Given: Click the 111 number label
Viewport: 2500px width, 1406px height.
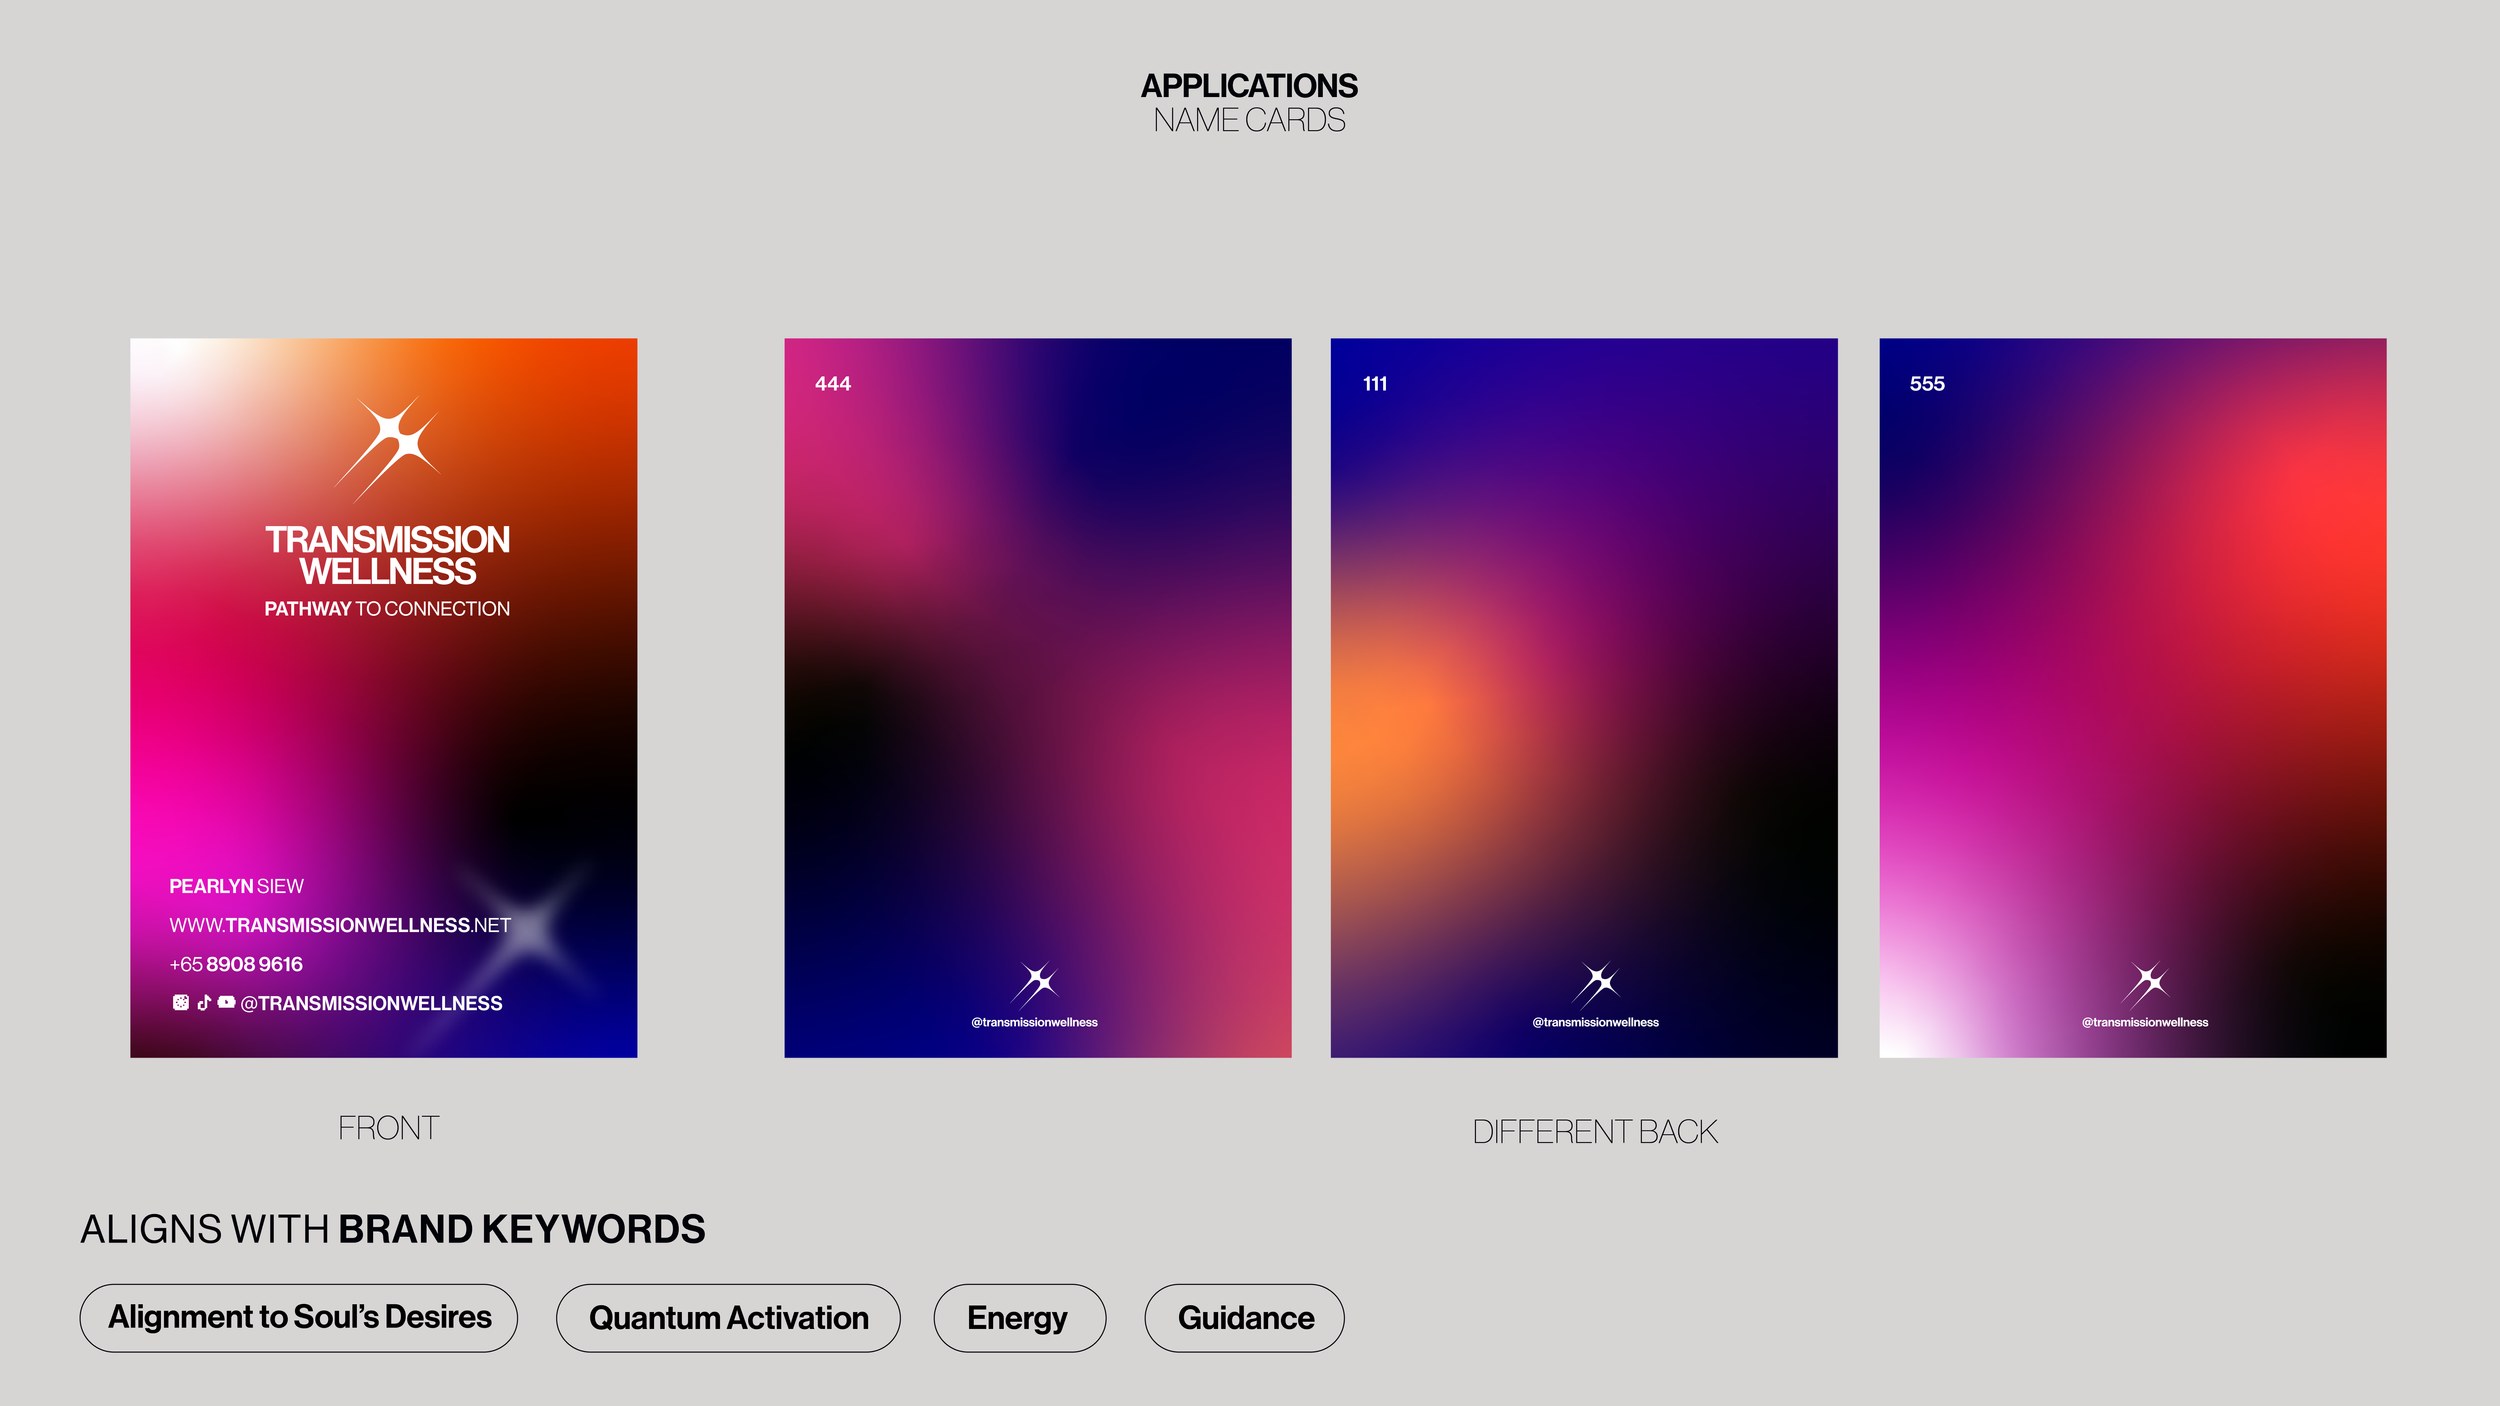Looking at the screenshot, I should click(x=1375, y=384).
